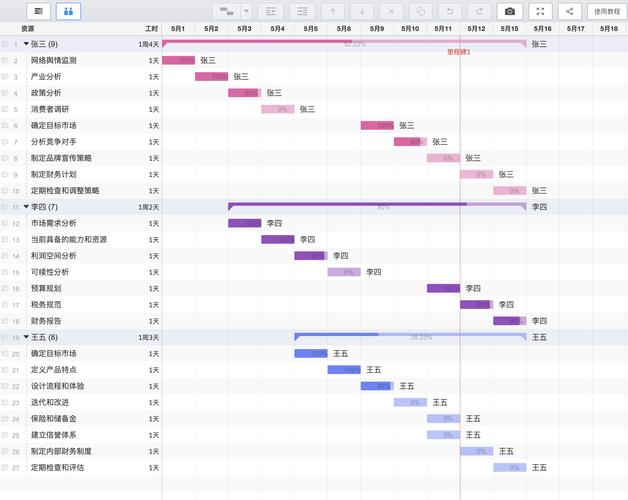Switch to the task list view
Image resolution: width=628 pixels, height=500 pixels.
38,11
